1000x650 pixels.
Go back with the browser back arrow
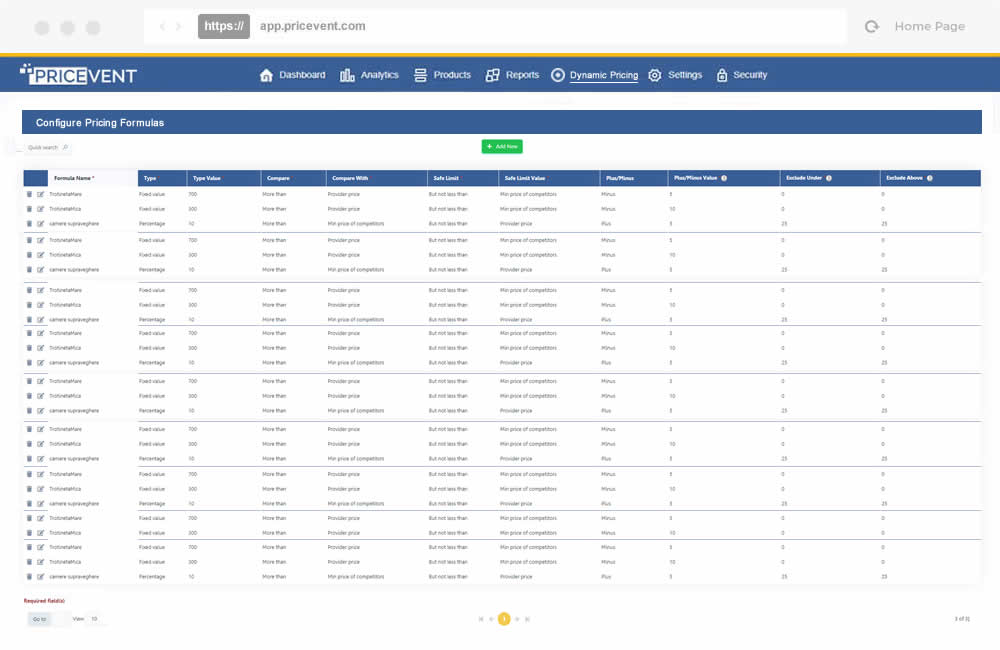pyautogui.click(x=162, y=26)
